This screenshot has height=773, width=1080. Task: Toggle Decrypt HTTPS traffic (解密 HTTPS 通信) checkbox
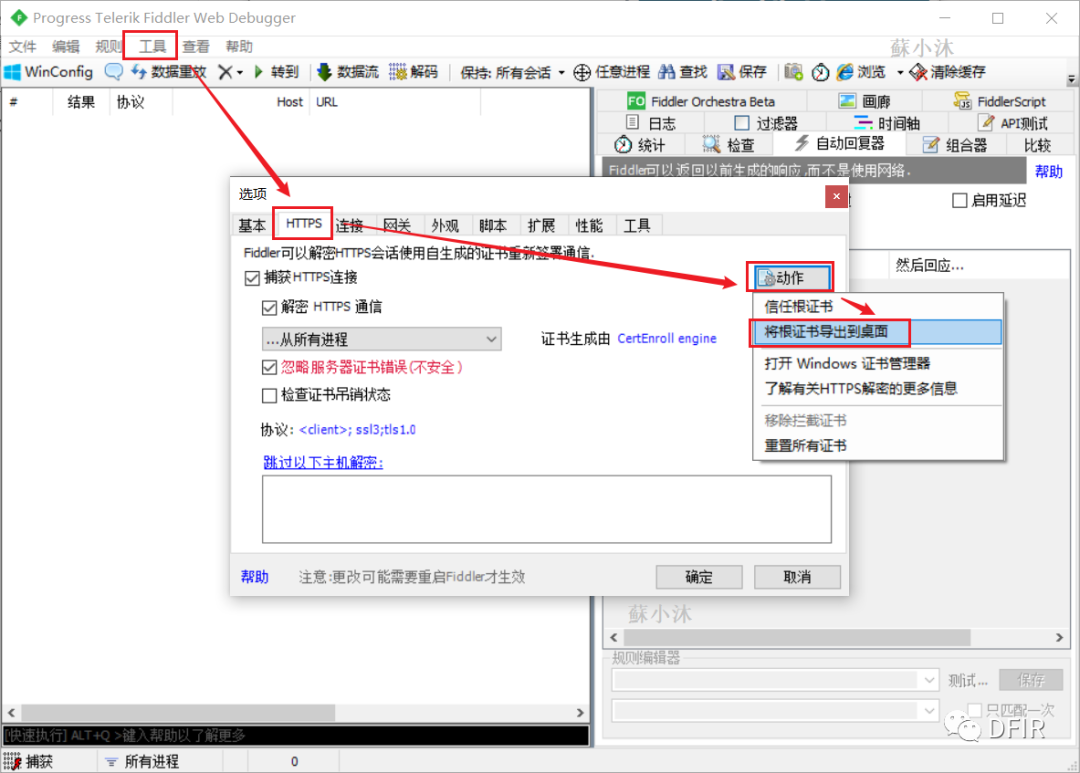pyautogui.click(x=269, y=307)
